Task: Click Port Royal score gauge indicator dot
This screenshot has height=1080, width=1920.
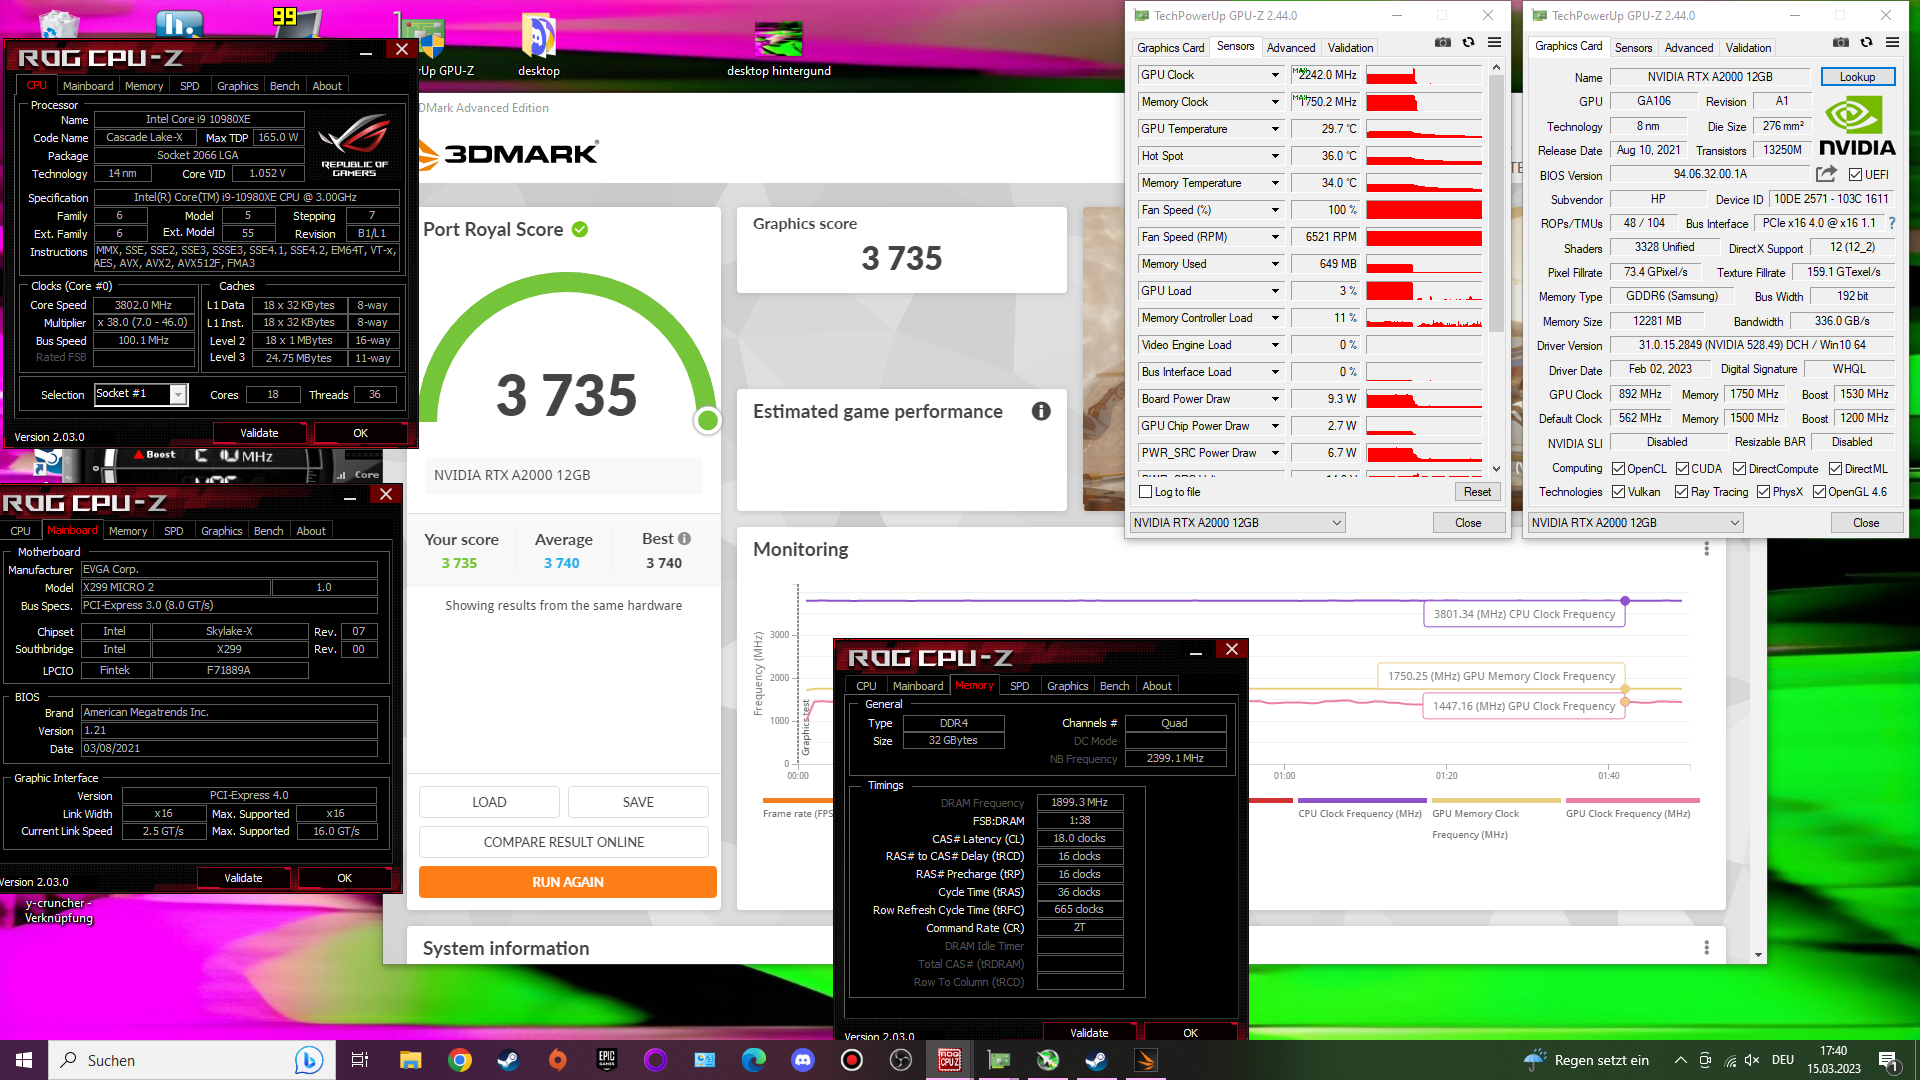Action: (x=707, y=420)
